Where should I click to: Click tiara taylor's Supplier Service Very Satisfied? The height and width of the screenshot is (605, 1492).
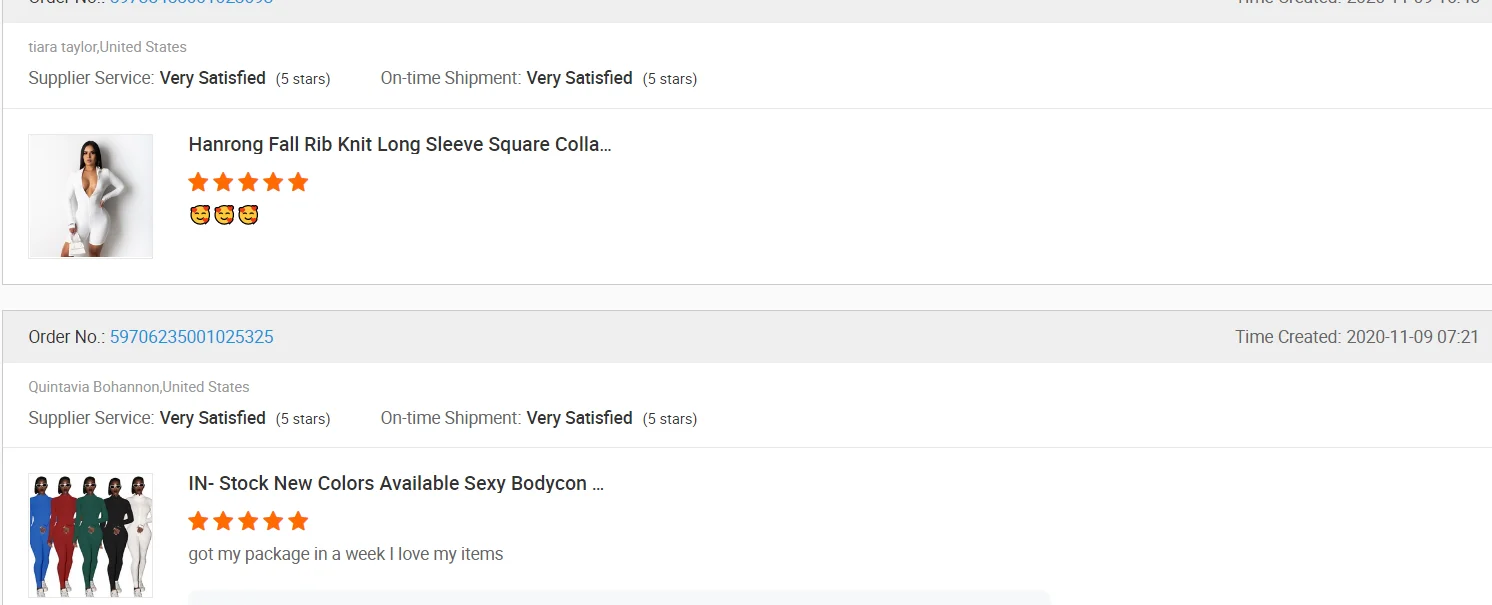coord(213,78)
